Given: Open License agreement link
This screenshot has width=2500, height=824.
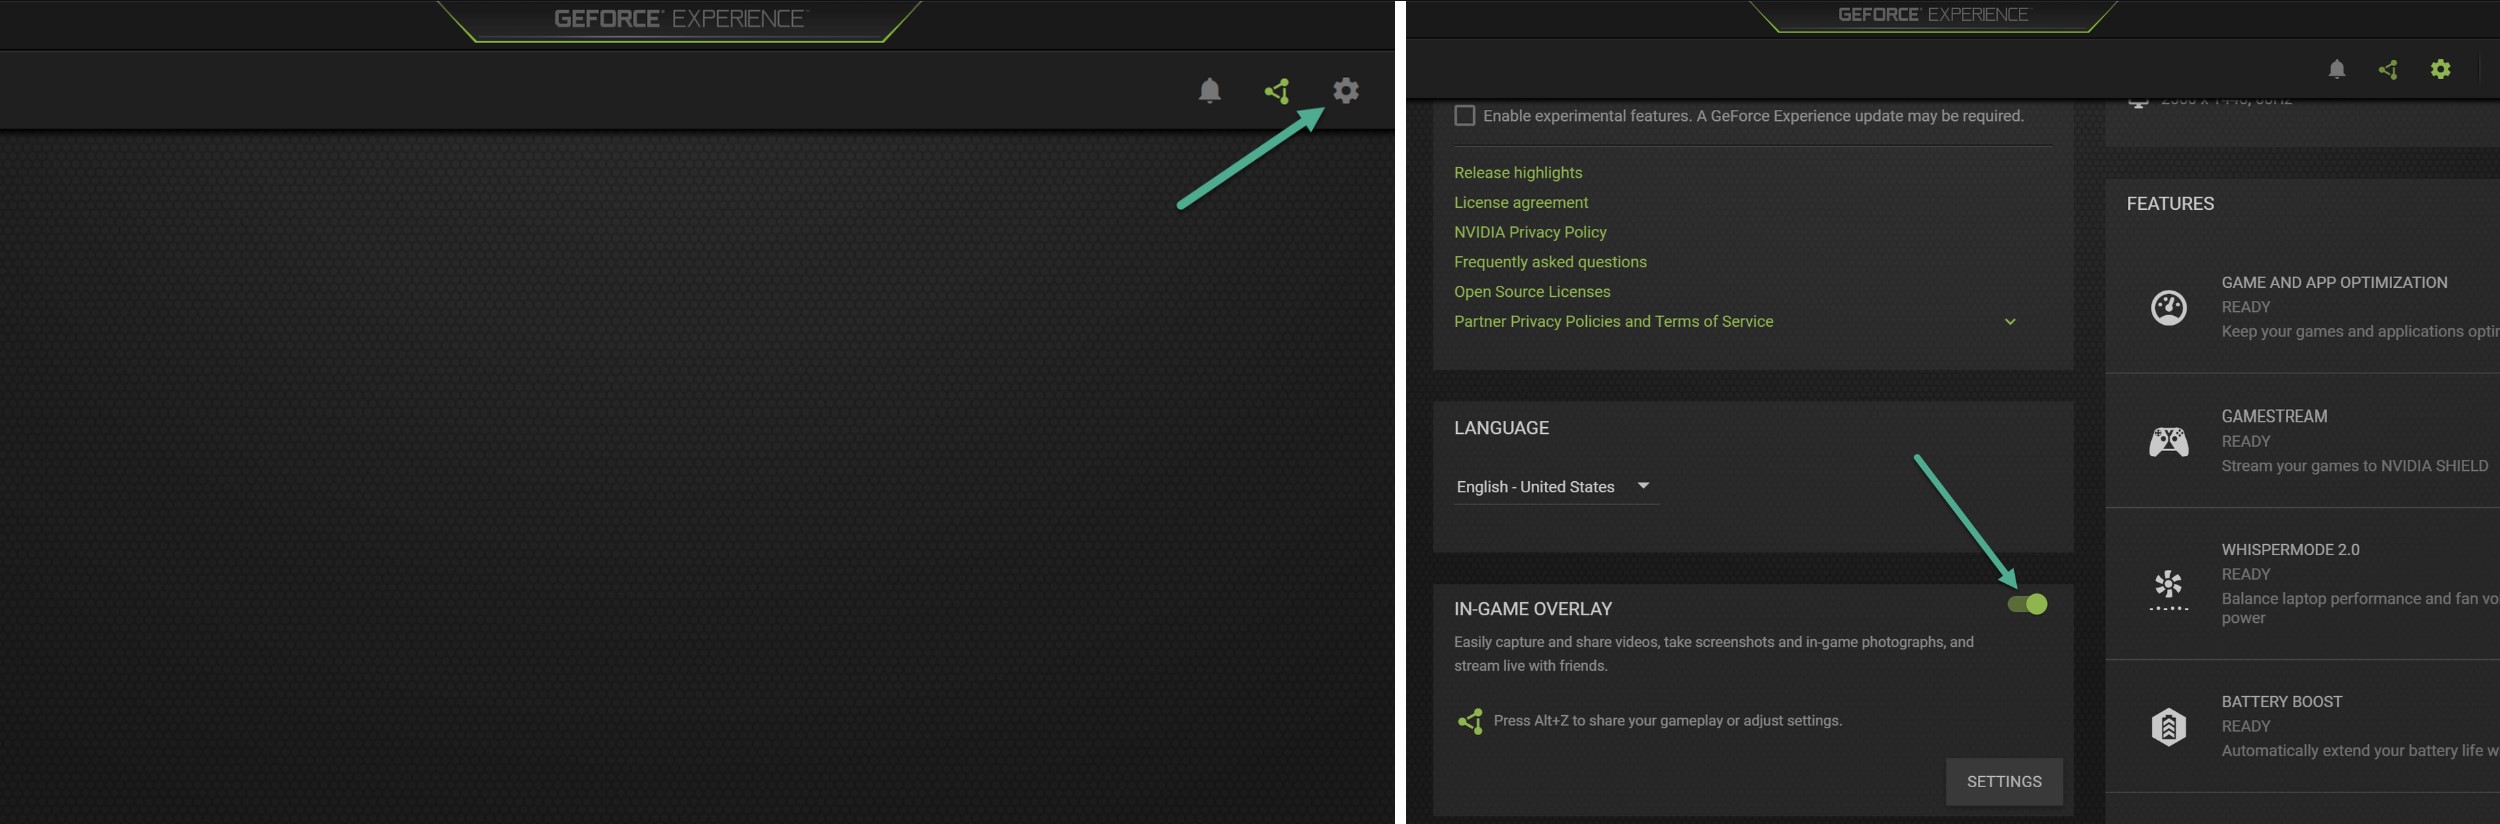Looking at the screenshot, I should [1521, 203].
